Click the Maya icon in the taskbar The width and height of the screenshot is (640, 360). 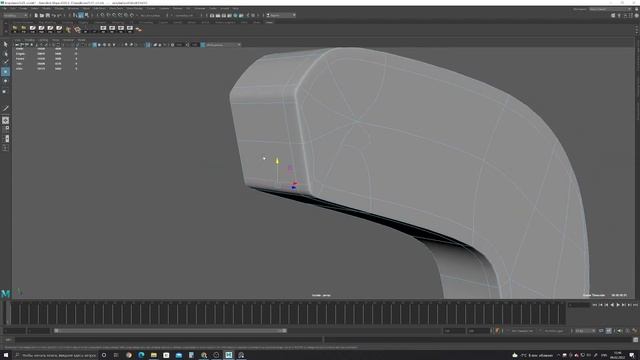pos(229,355)
